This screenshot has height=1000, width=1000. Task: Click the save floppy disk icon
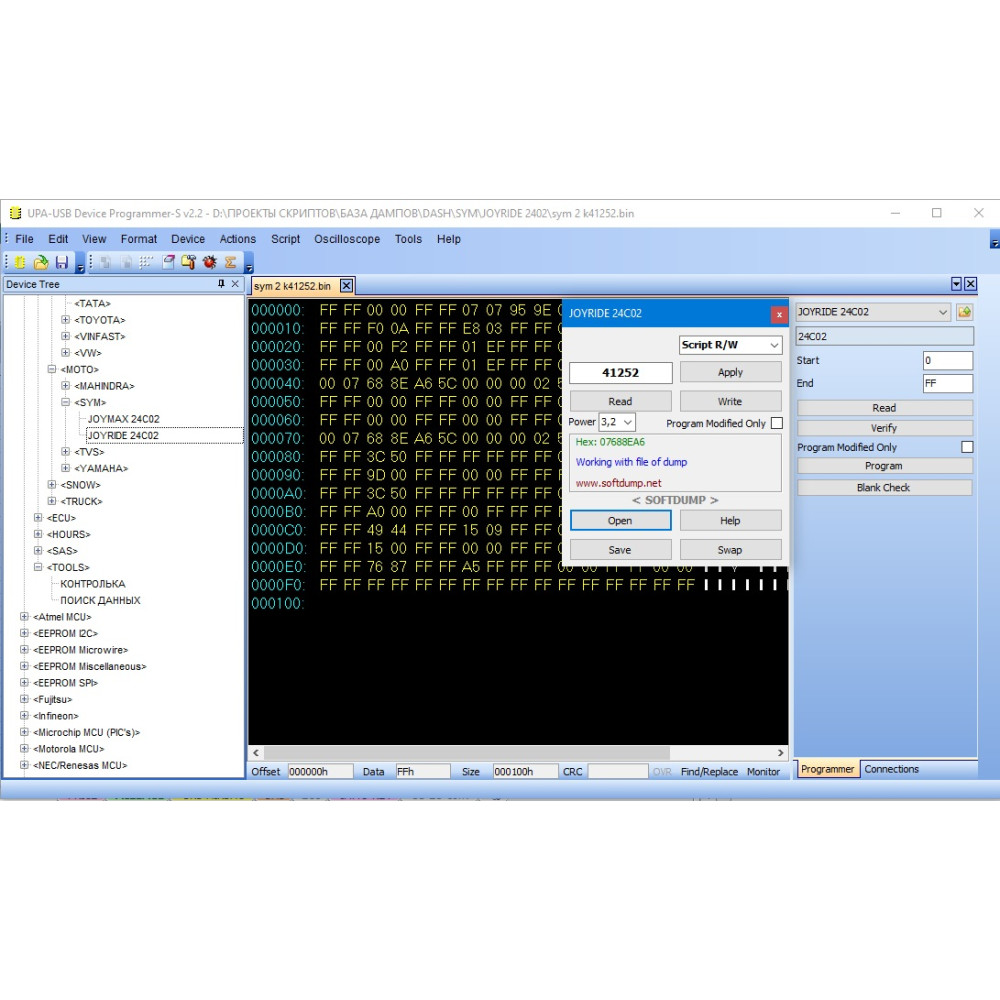click(x=62, y=262)
